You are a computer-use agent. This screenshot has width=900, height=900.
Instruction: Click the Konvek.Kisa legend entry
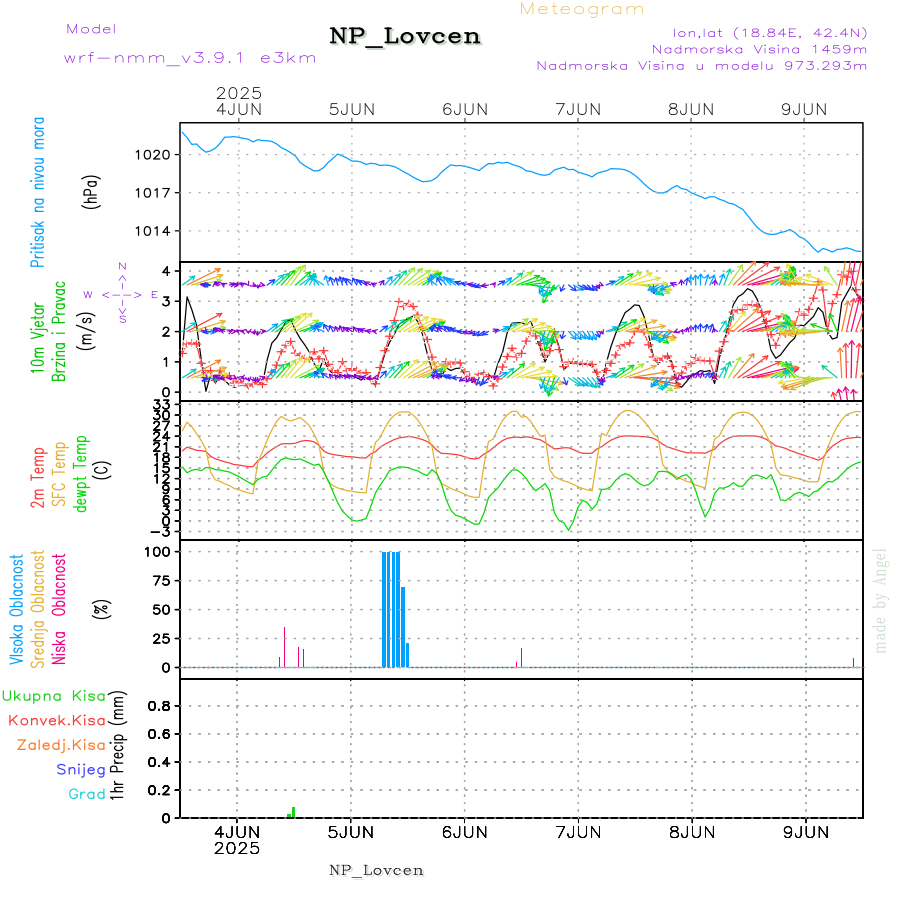coord(56,720)
